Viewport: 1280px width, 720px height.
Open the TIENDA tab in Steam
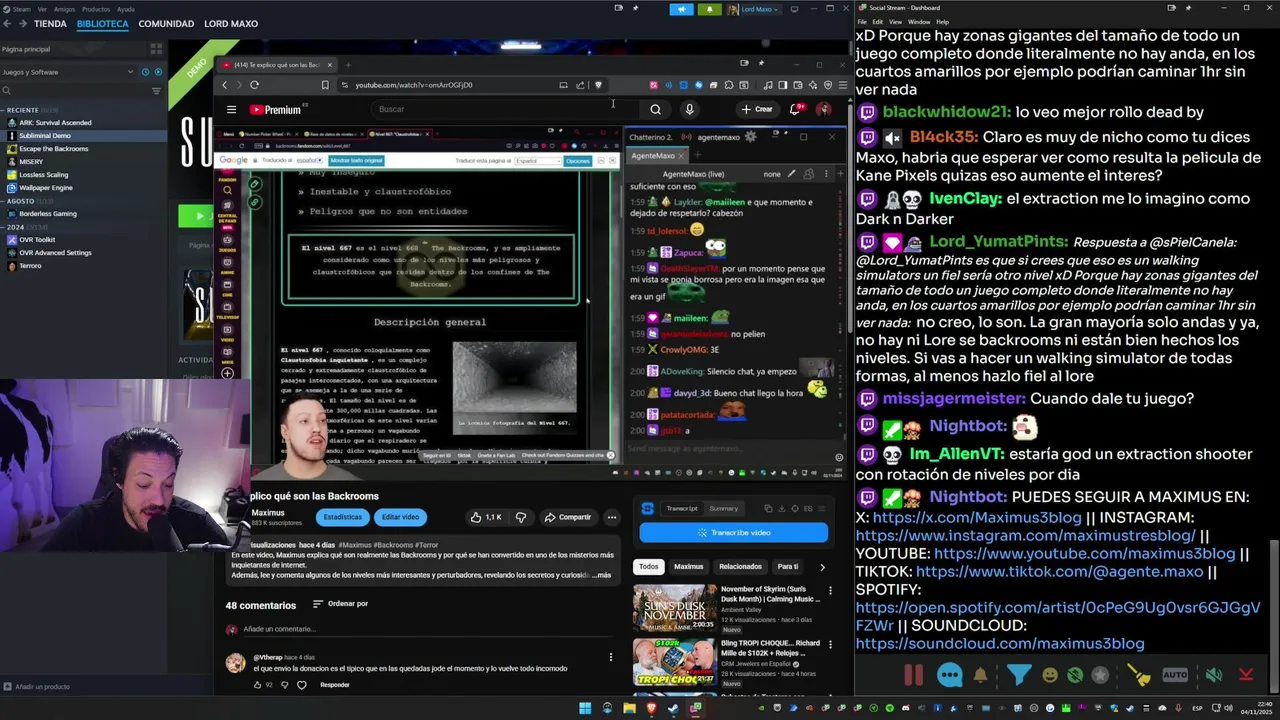point(50,23)
